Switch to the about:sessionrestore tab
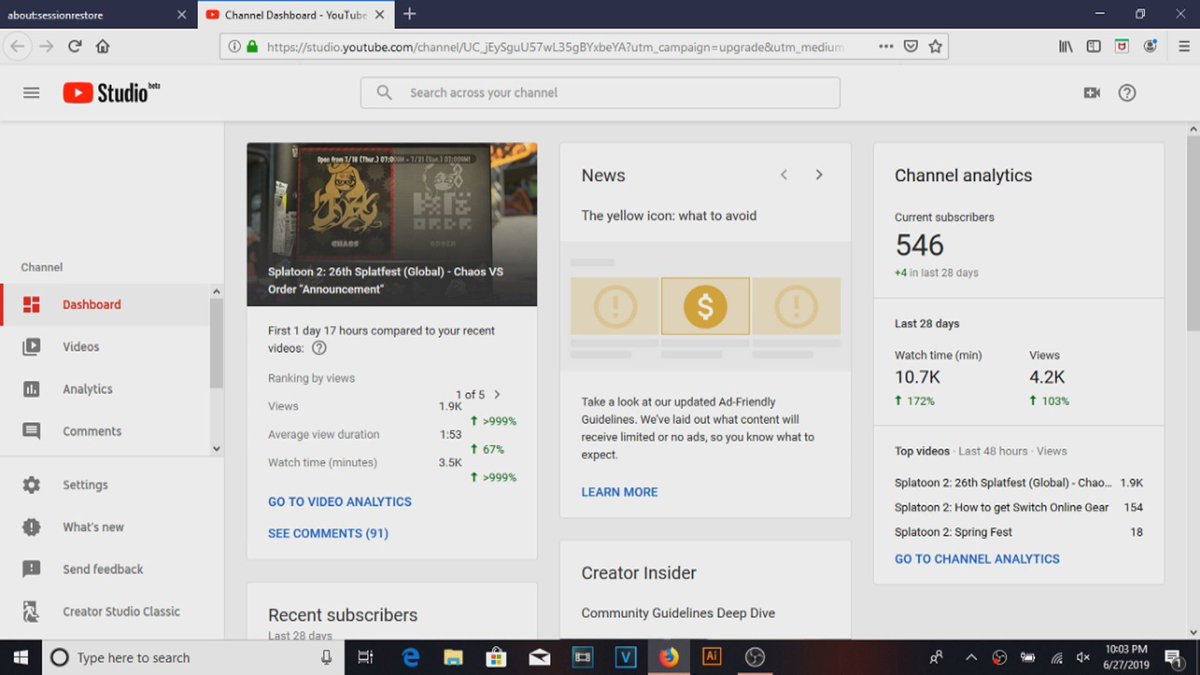This screenshot has height=675, width=1200. [x=88, y=15]
